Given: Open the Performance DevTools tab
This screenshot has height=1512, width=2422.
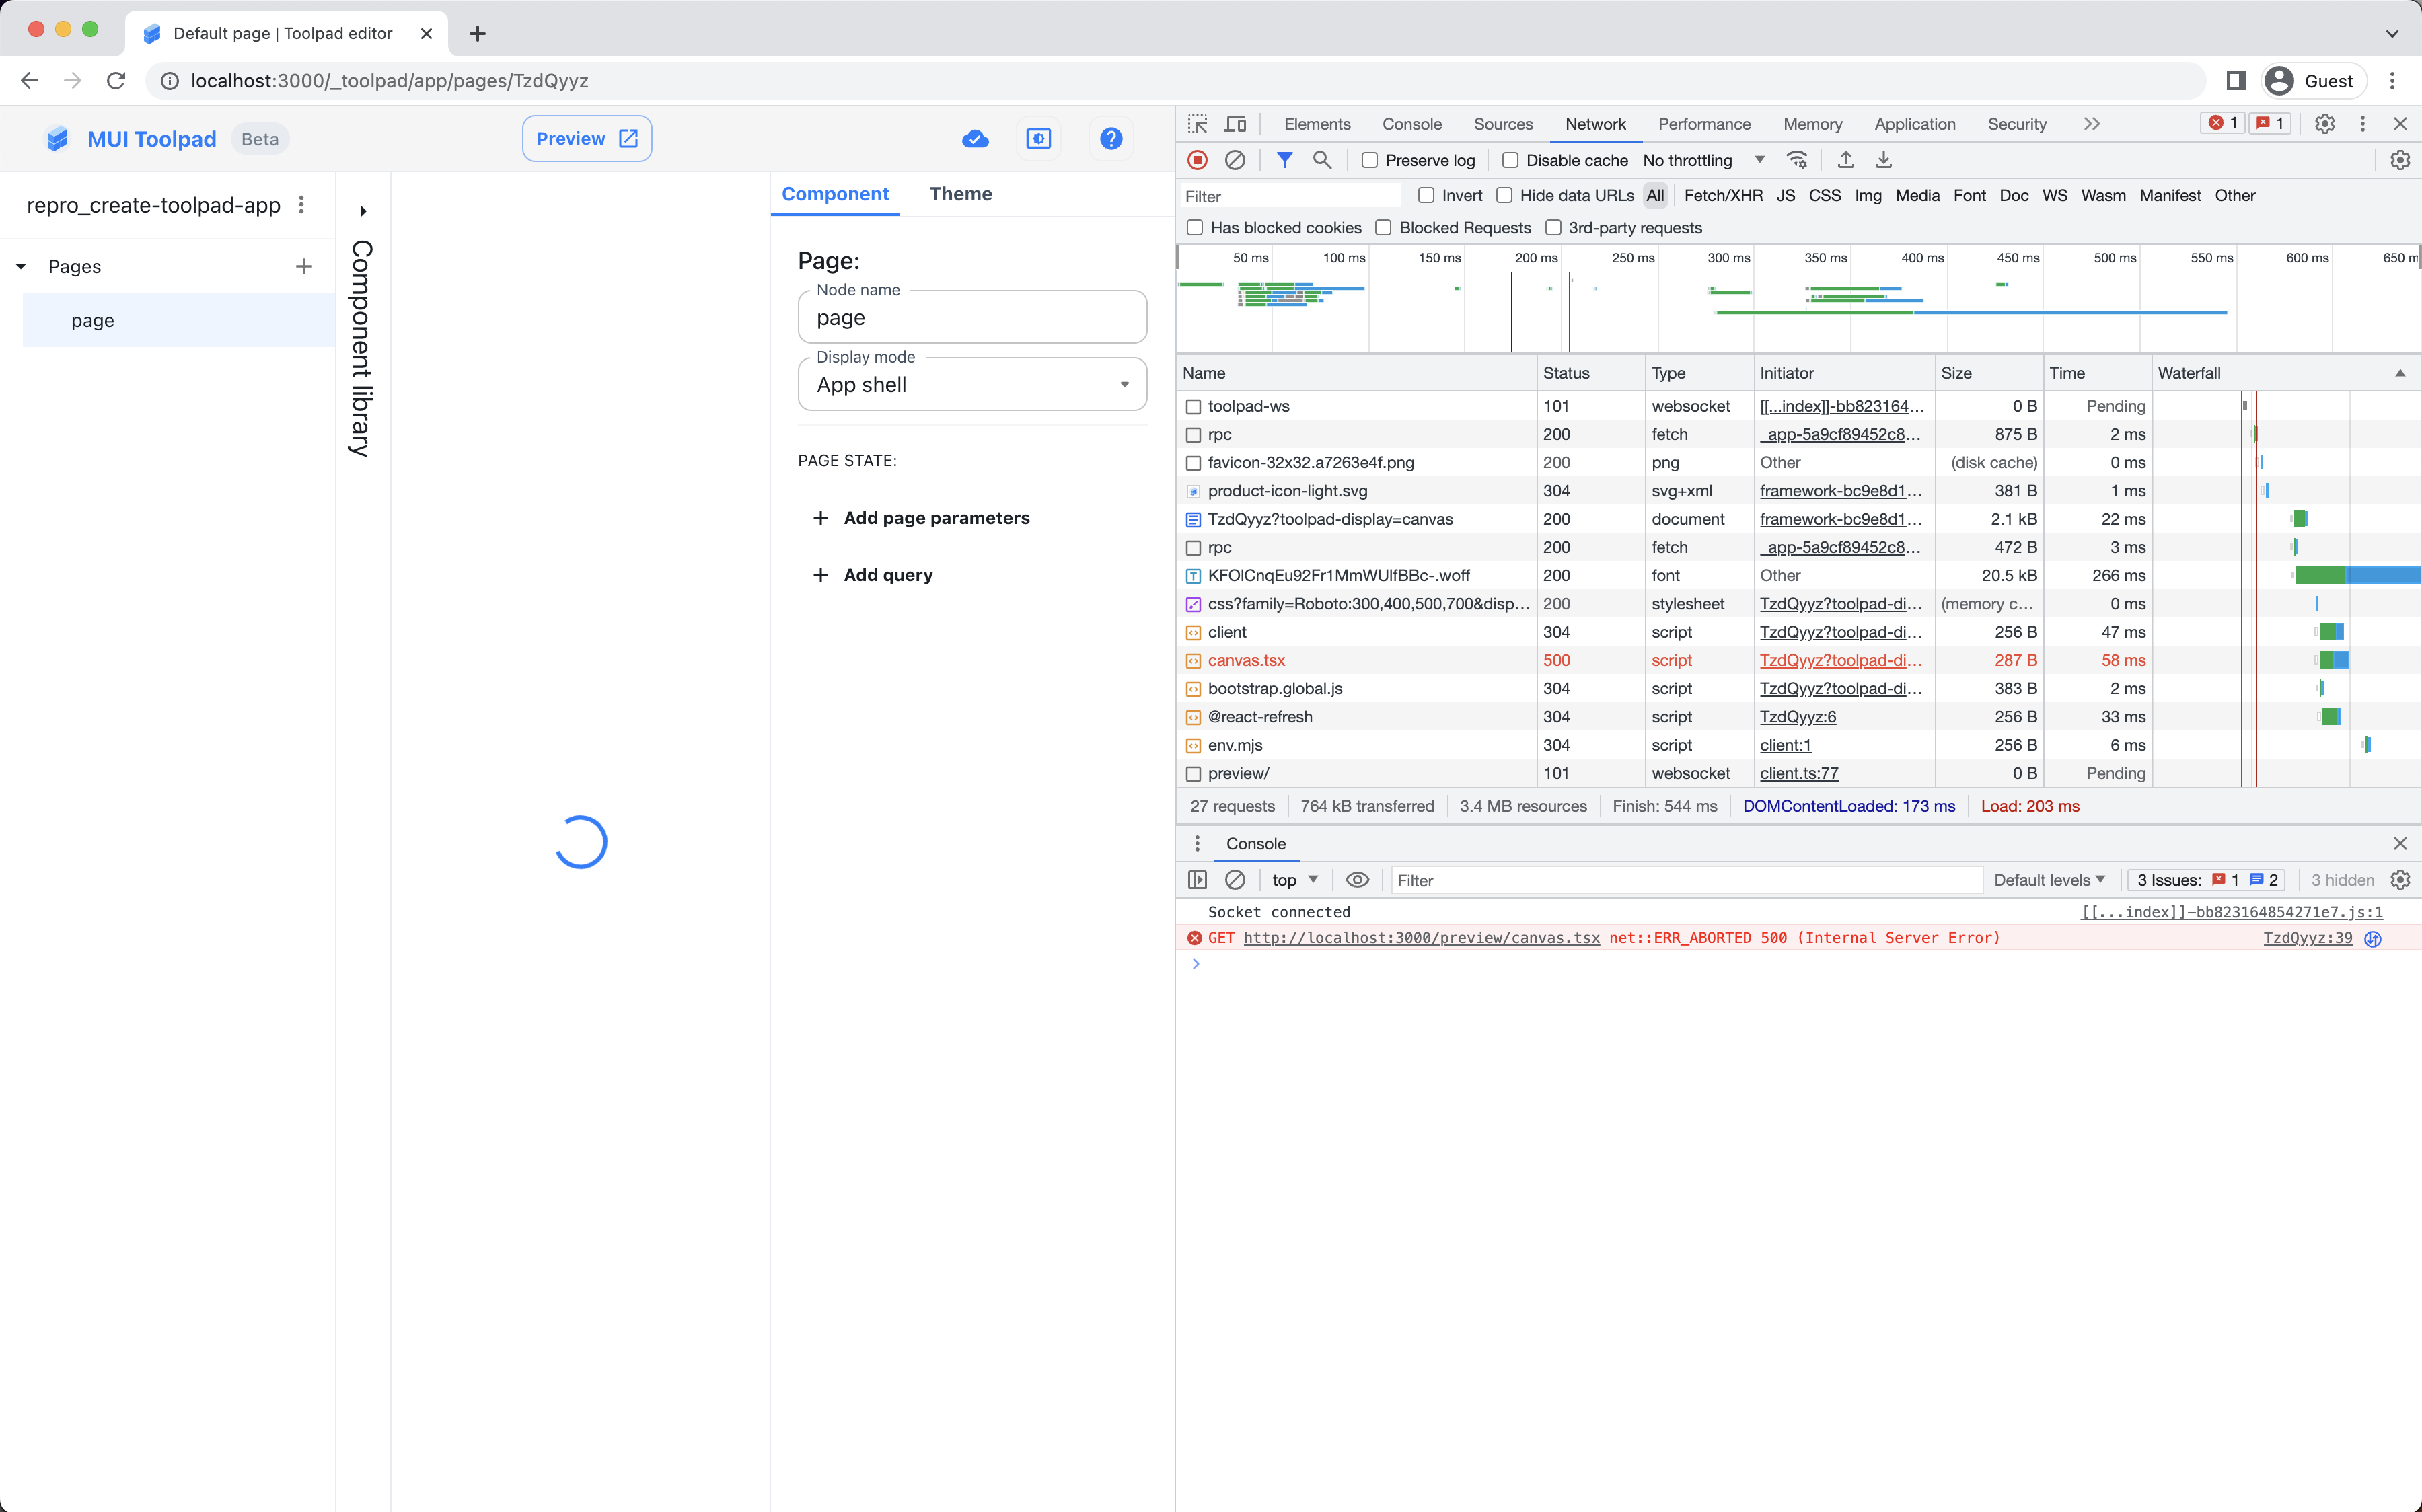Looking at the screenshot, I should click(1704, 124).
